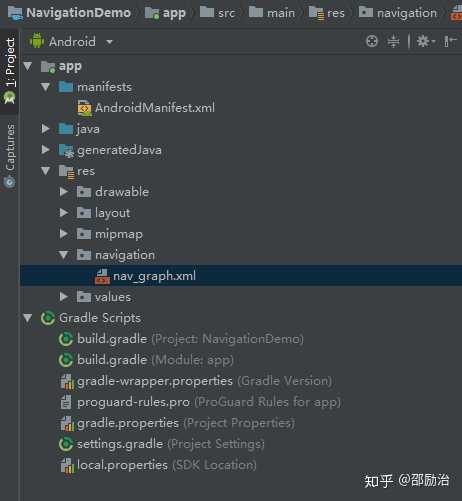The height and width of the screenshot is (501, 462).
Task: Toggle the 1: Project side tab
Action: [10, 71]
